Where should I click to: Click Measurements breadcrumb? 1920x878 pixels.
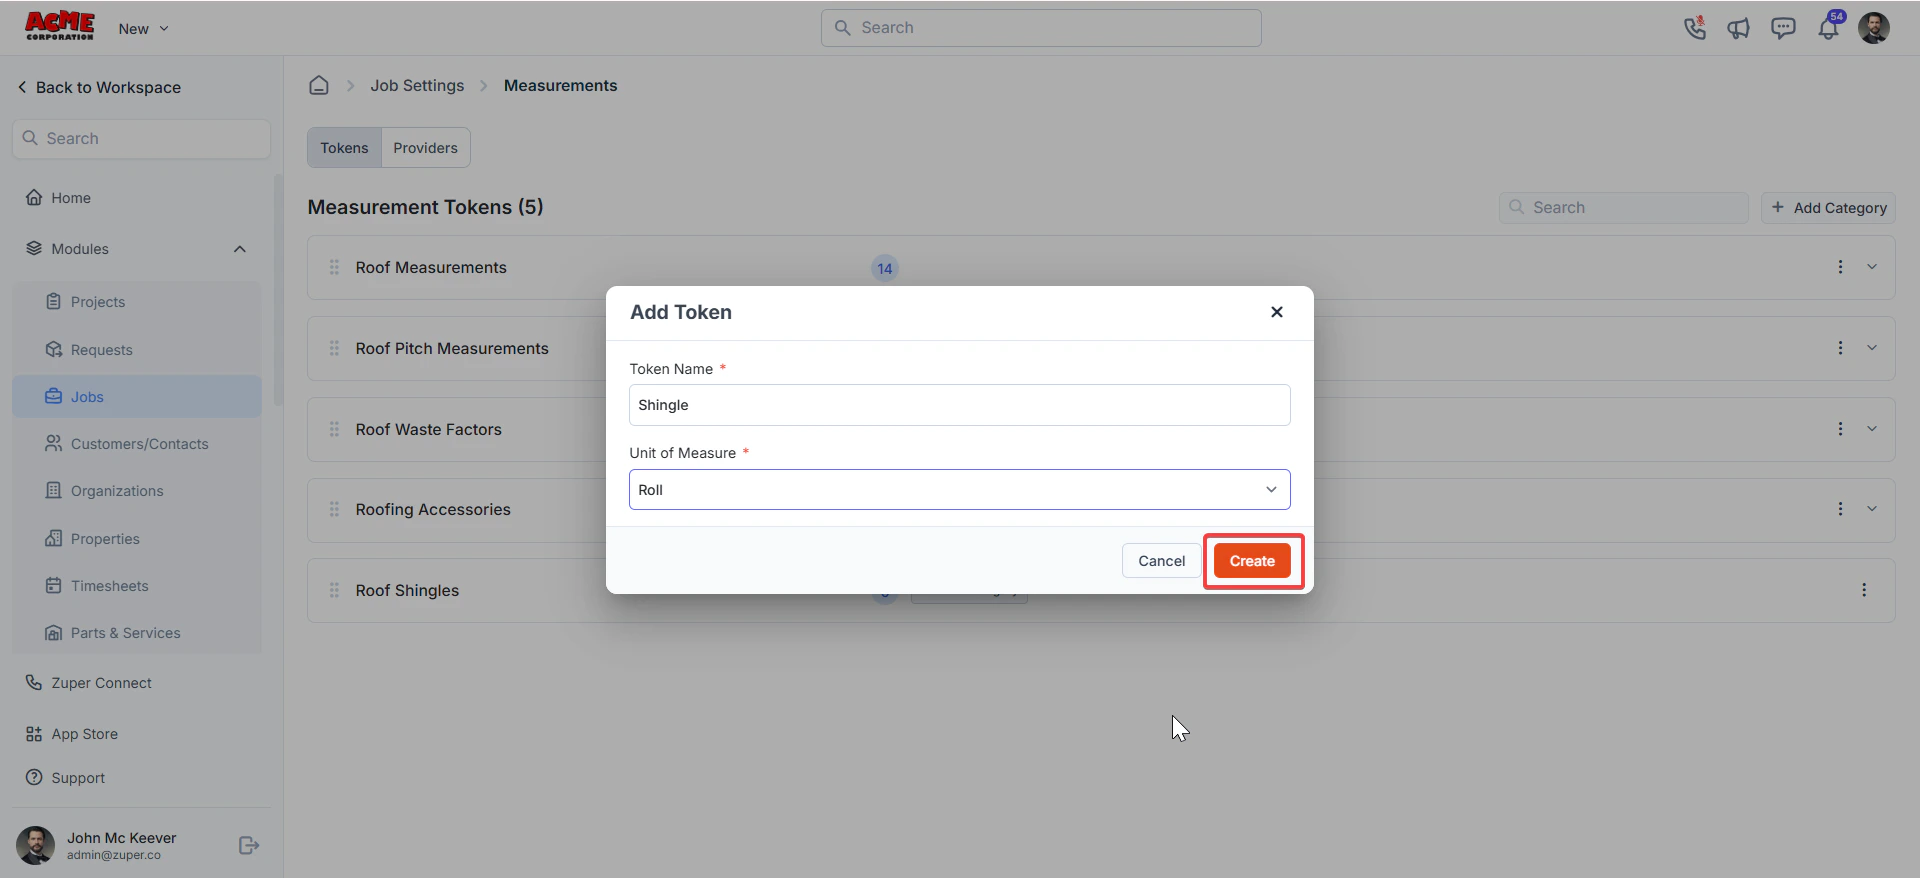(560, 86)
